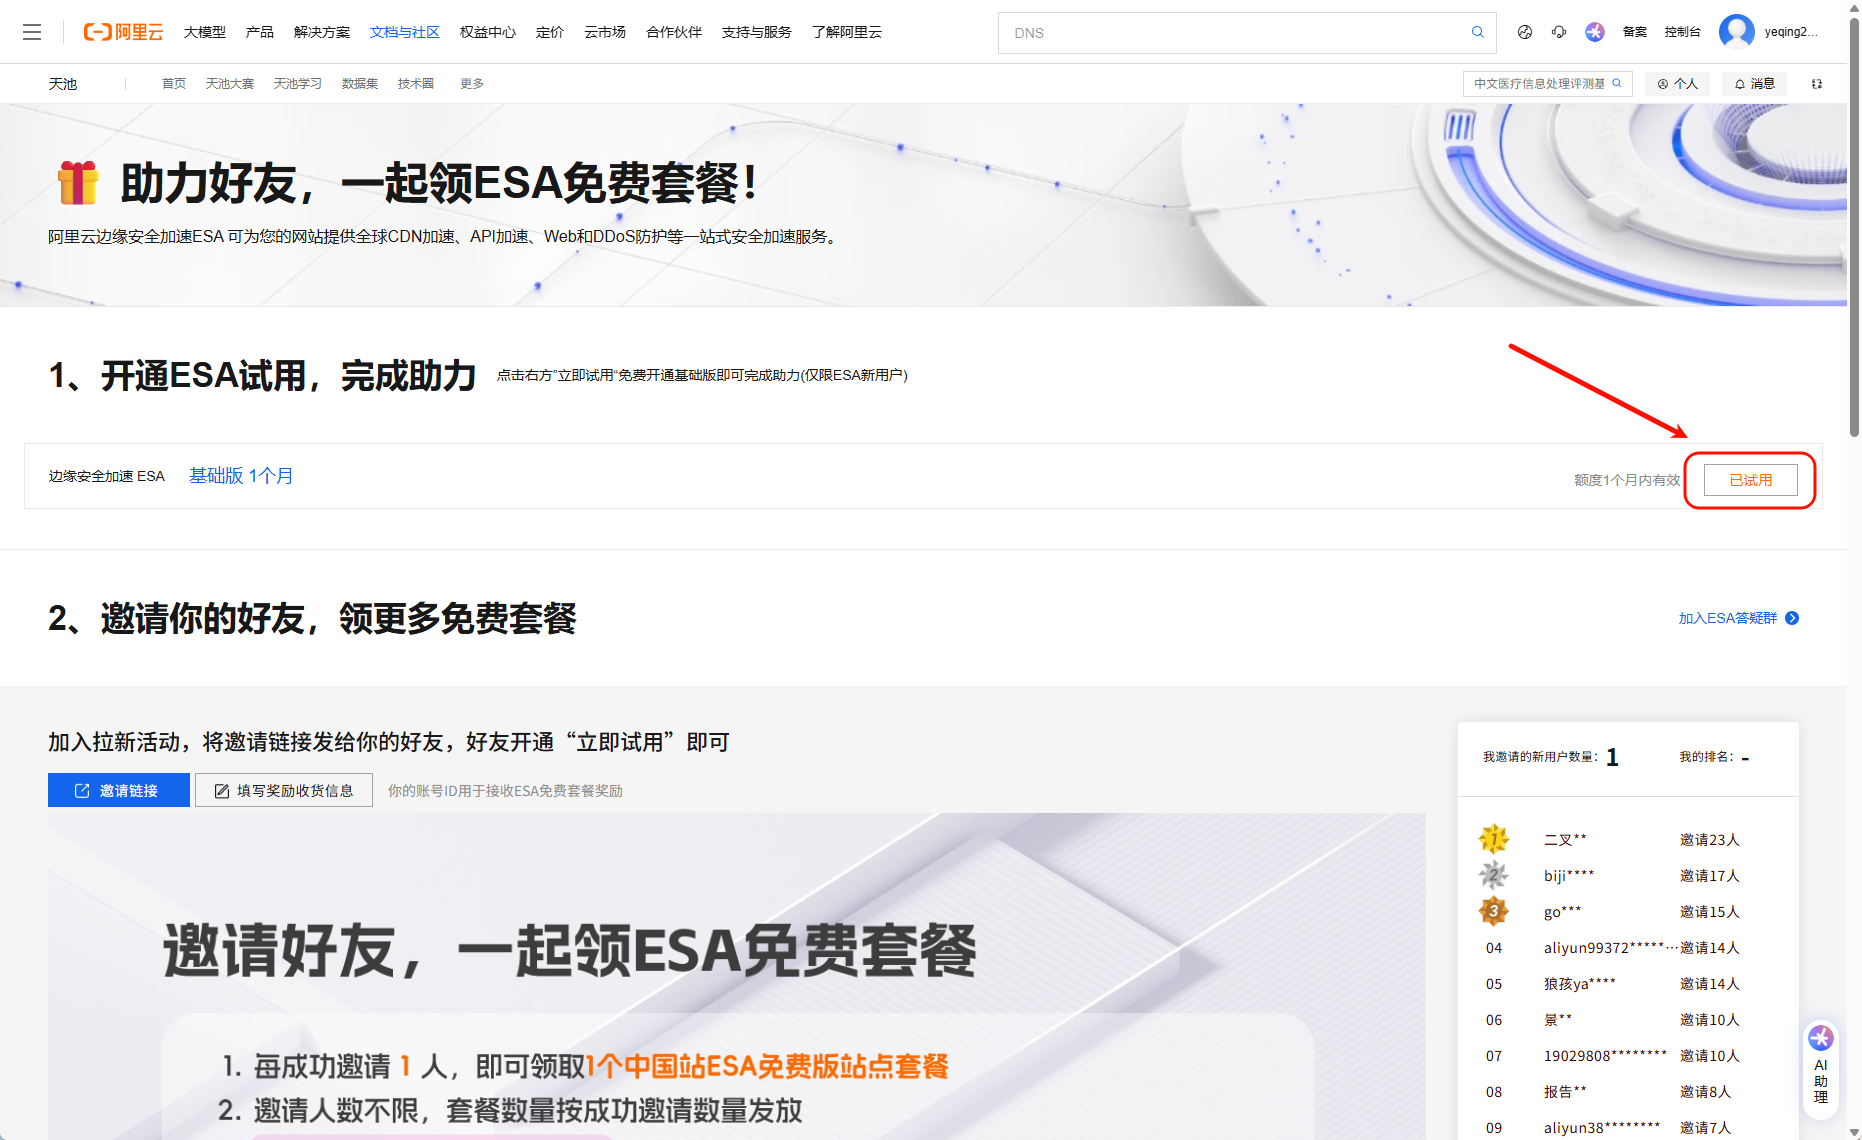Click the switch/fullscreen icon beside 消息
This screenshot has height=1140, width=1862.
1817,84
